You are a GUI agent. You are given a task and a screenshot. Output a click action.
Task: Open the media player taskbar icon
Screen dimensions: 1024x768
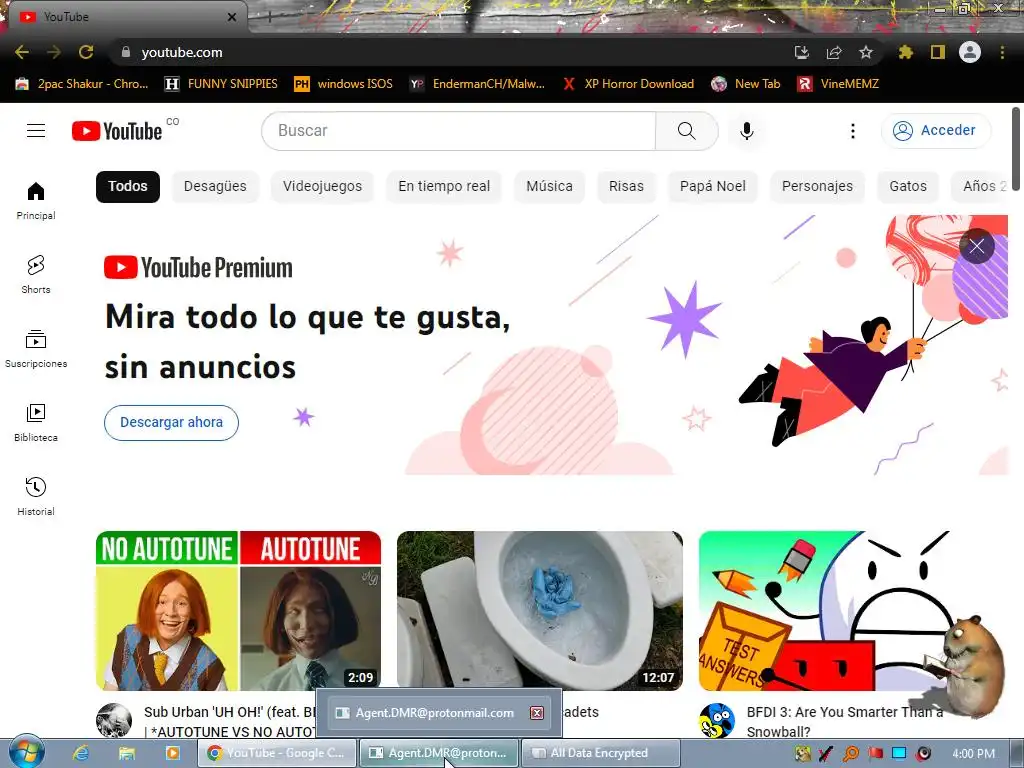pyautogui.click(x=173, y=753)
